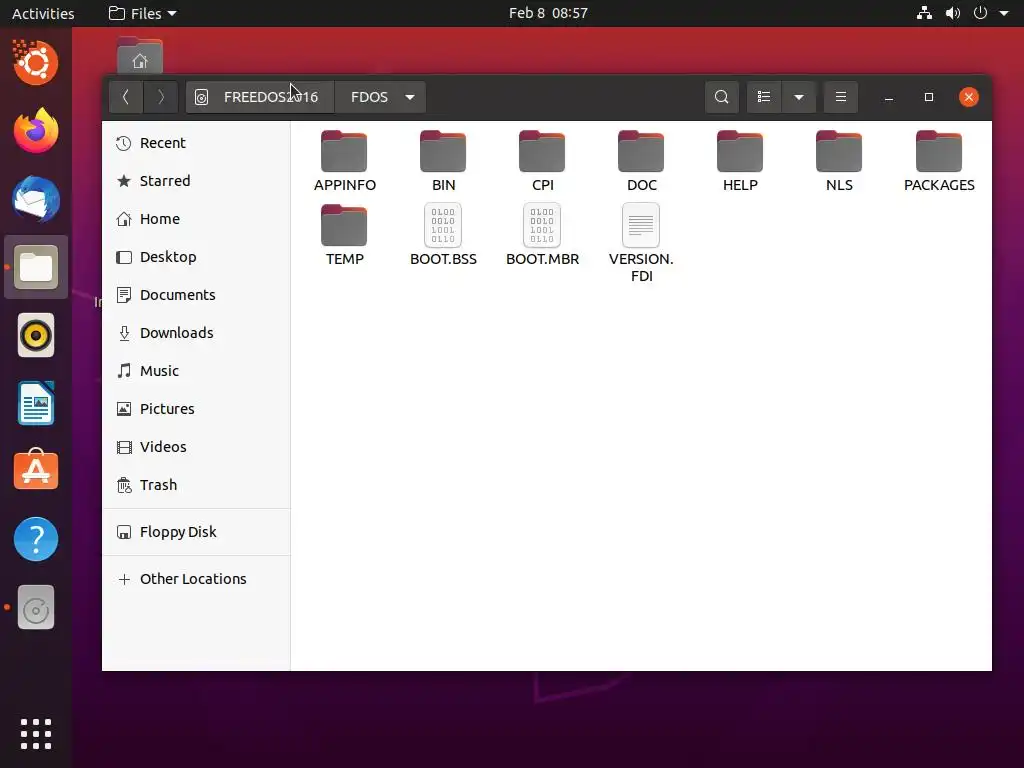Click the Home folder desktop icon
Image resolution: width=1024 pixels, height=768 pixels.
click(140, 55)
